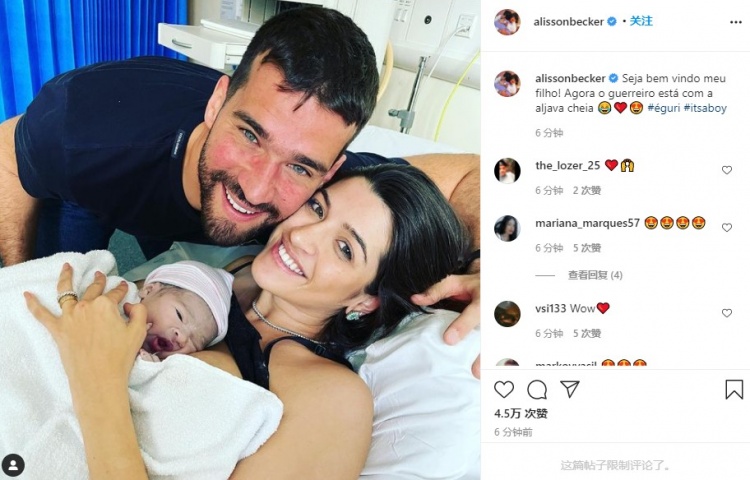Open the three-dot more options menu

tap(736, 22)
